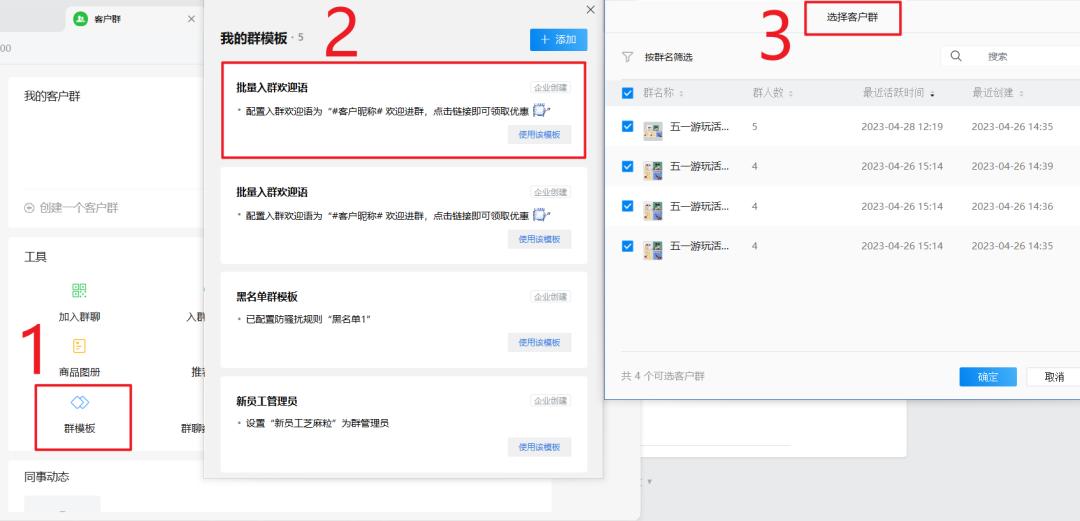This screenshot has width=1080, height=521.
Task: Sort by 最近活跃时间 column arrow
Action: tap(932, 94)
